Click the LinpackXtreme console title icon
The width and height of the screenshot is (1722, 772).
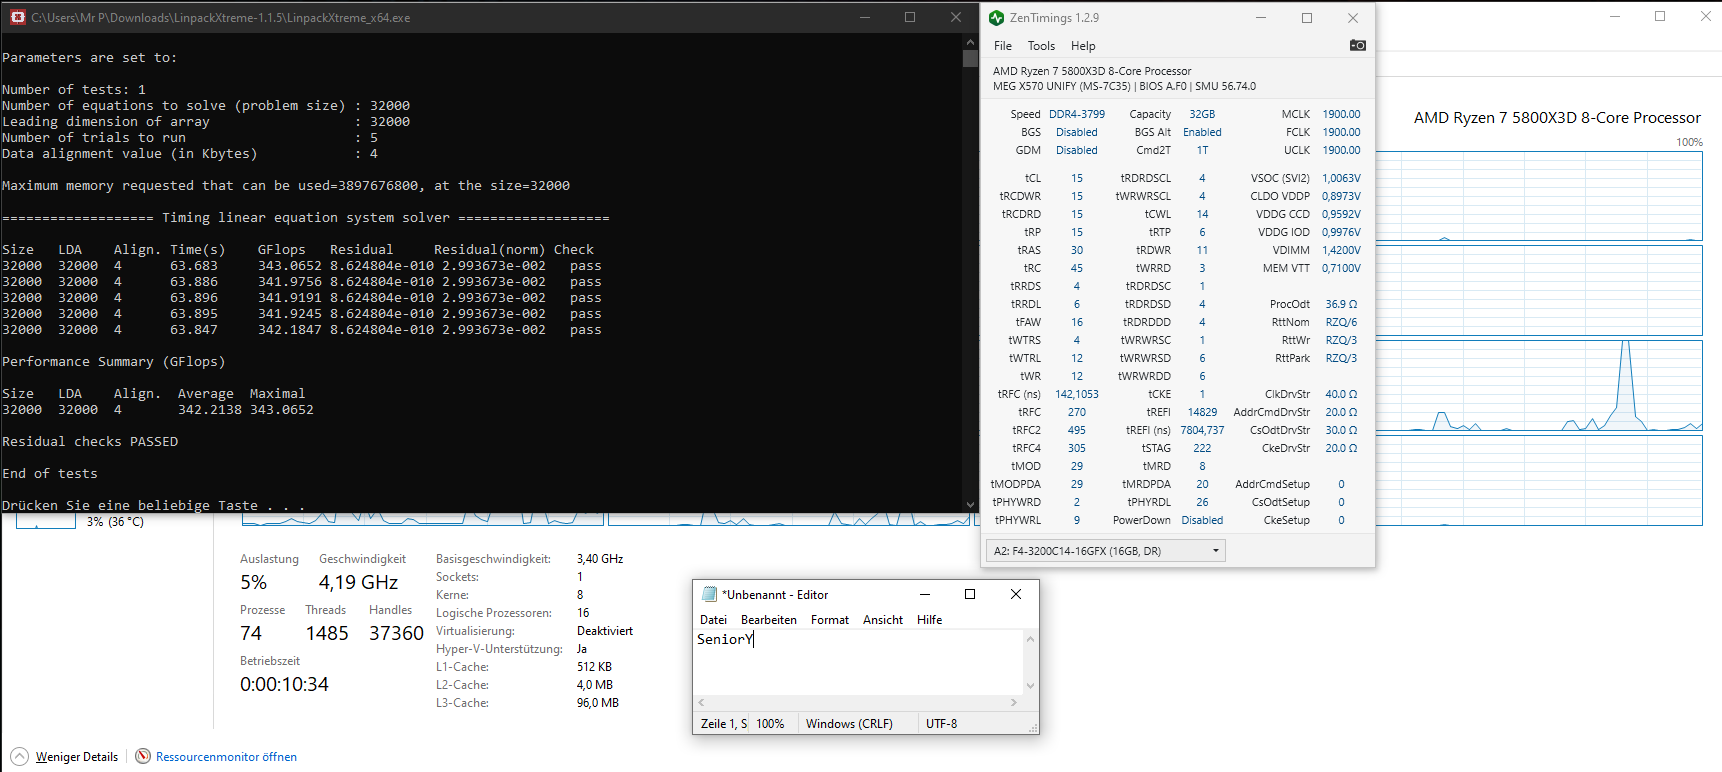click(x=17, y=17)
